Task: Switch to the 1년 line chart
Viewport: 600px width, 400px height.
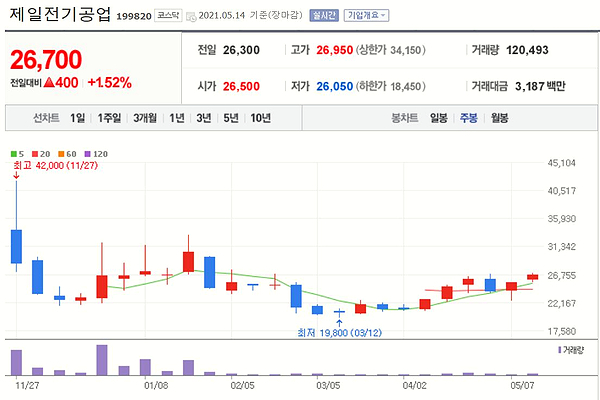Action: pos(177,118)
